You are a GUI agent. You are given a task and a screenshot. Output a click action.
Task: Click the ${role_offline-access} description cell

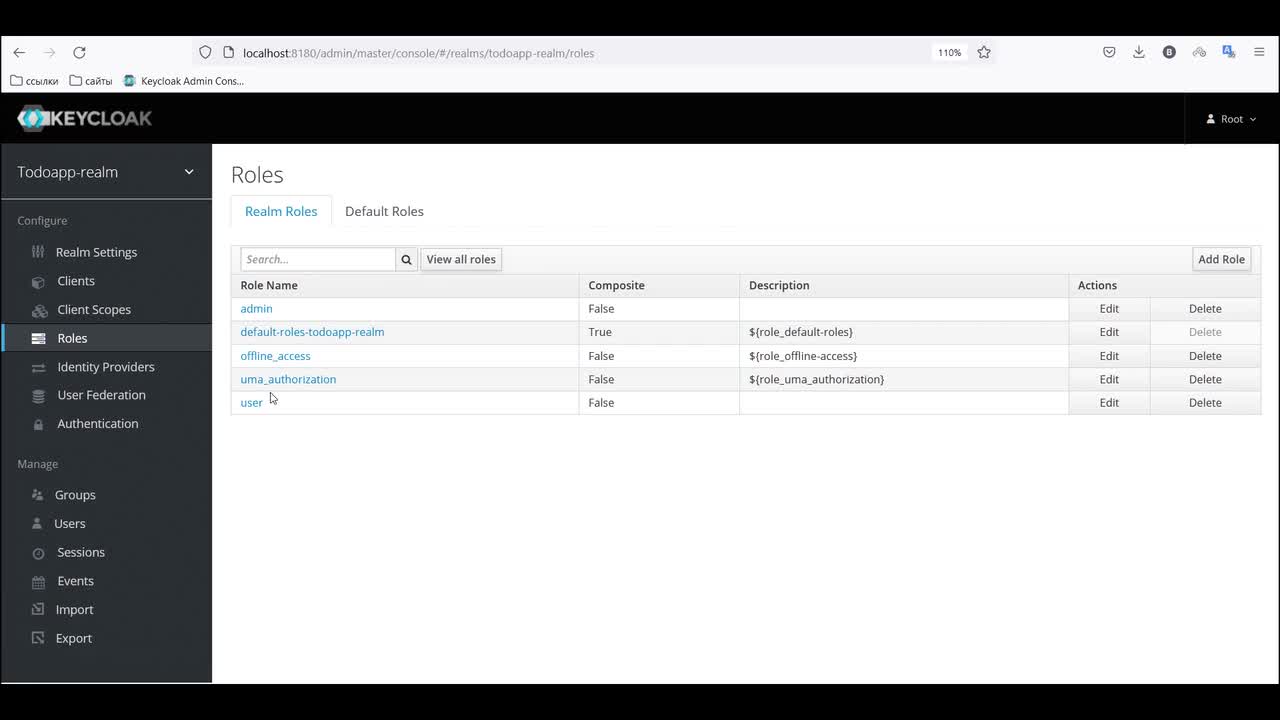click(904, 356)
